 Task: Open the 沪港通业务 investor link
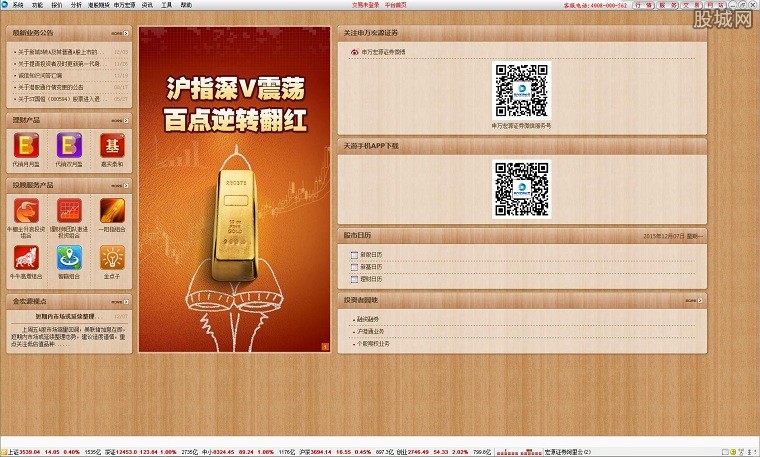click(x=370, y=331)
